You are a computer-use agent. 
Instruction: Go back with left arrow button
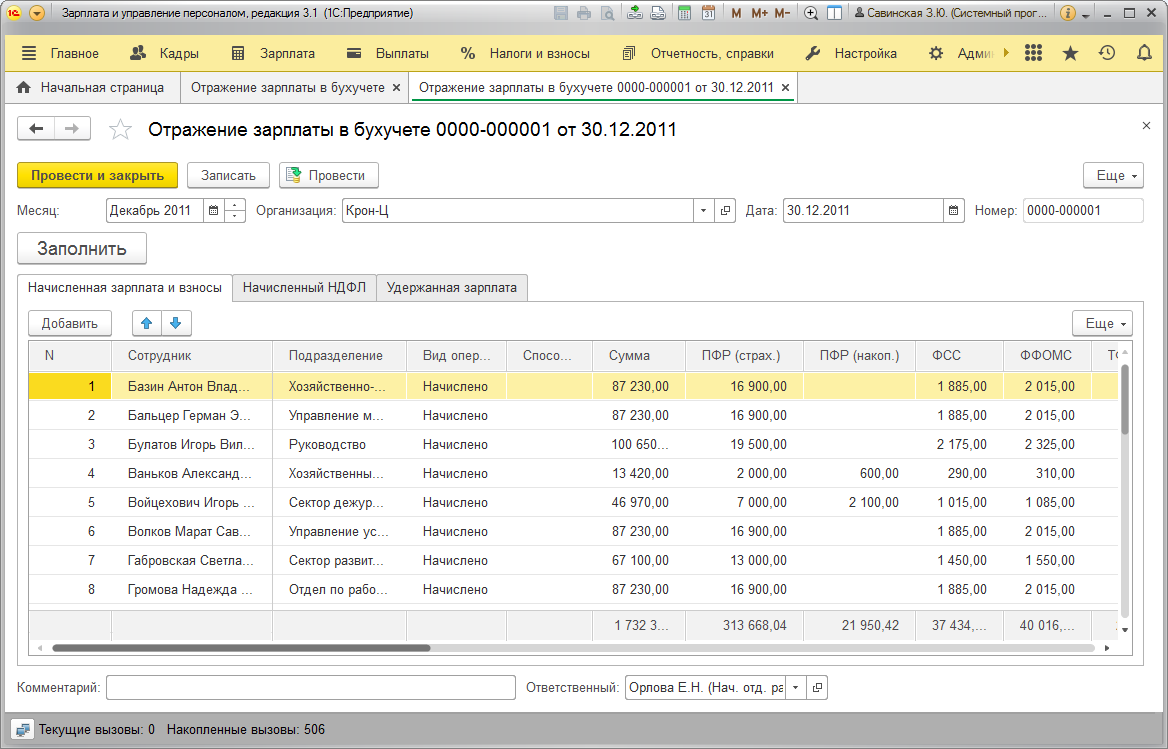(x=36, y=129)
